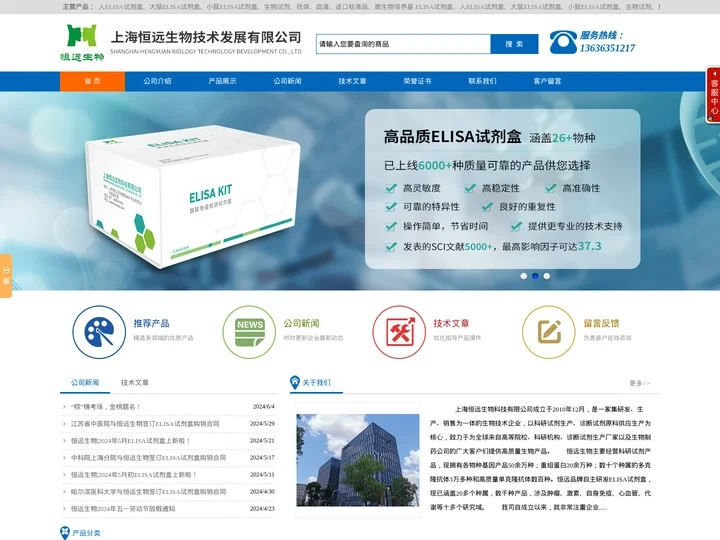Open the 推荐产品 palette circle icon

[99, 332]
